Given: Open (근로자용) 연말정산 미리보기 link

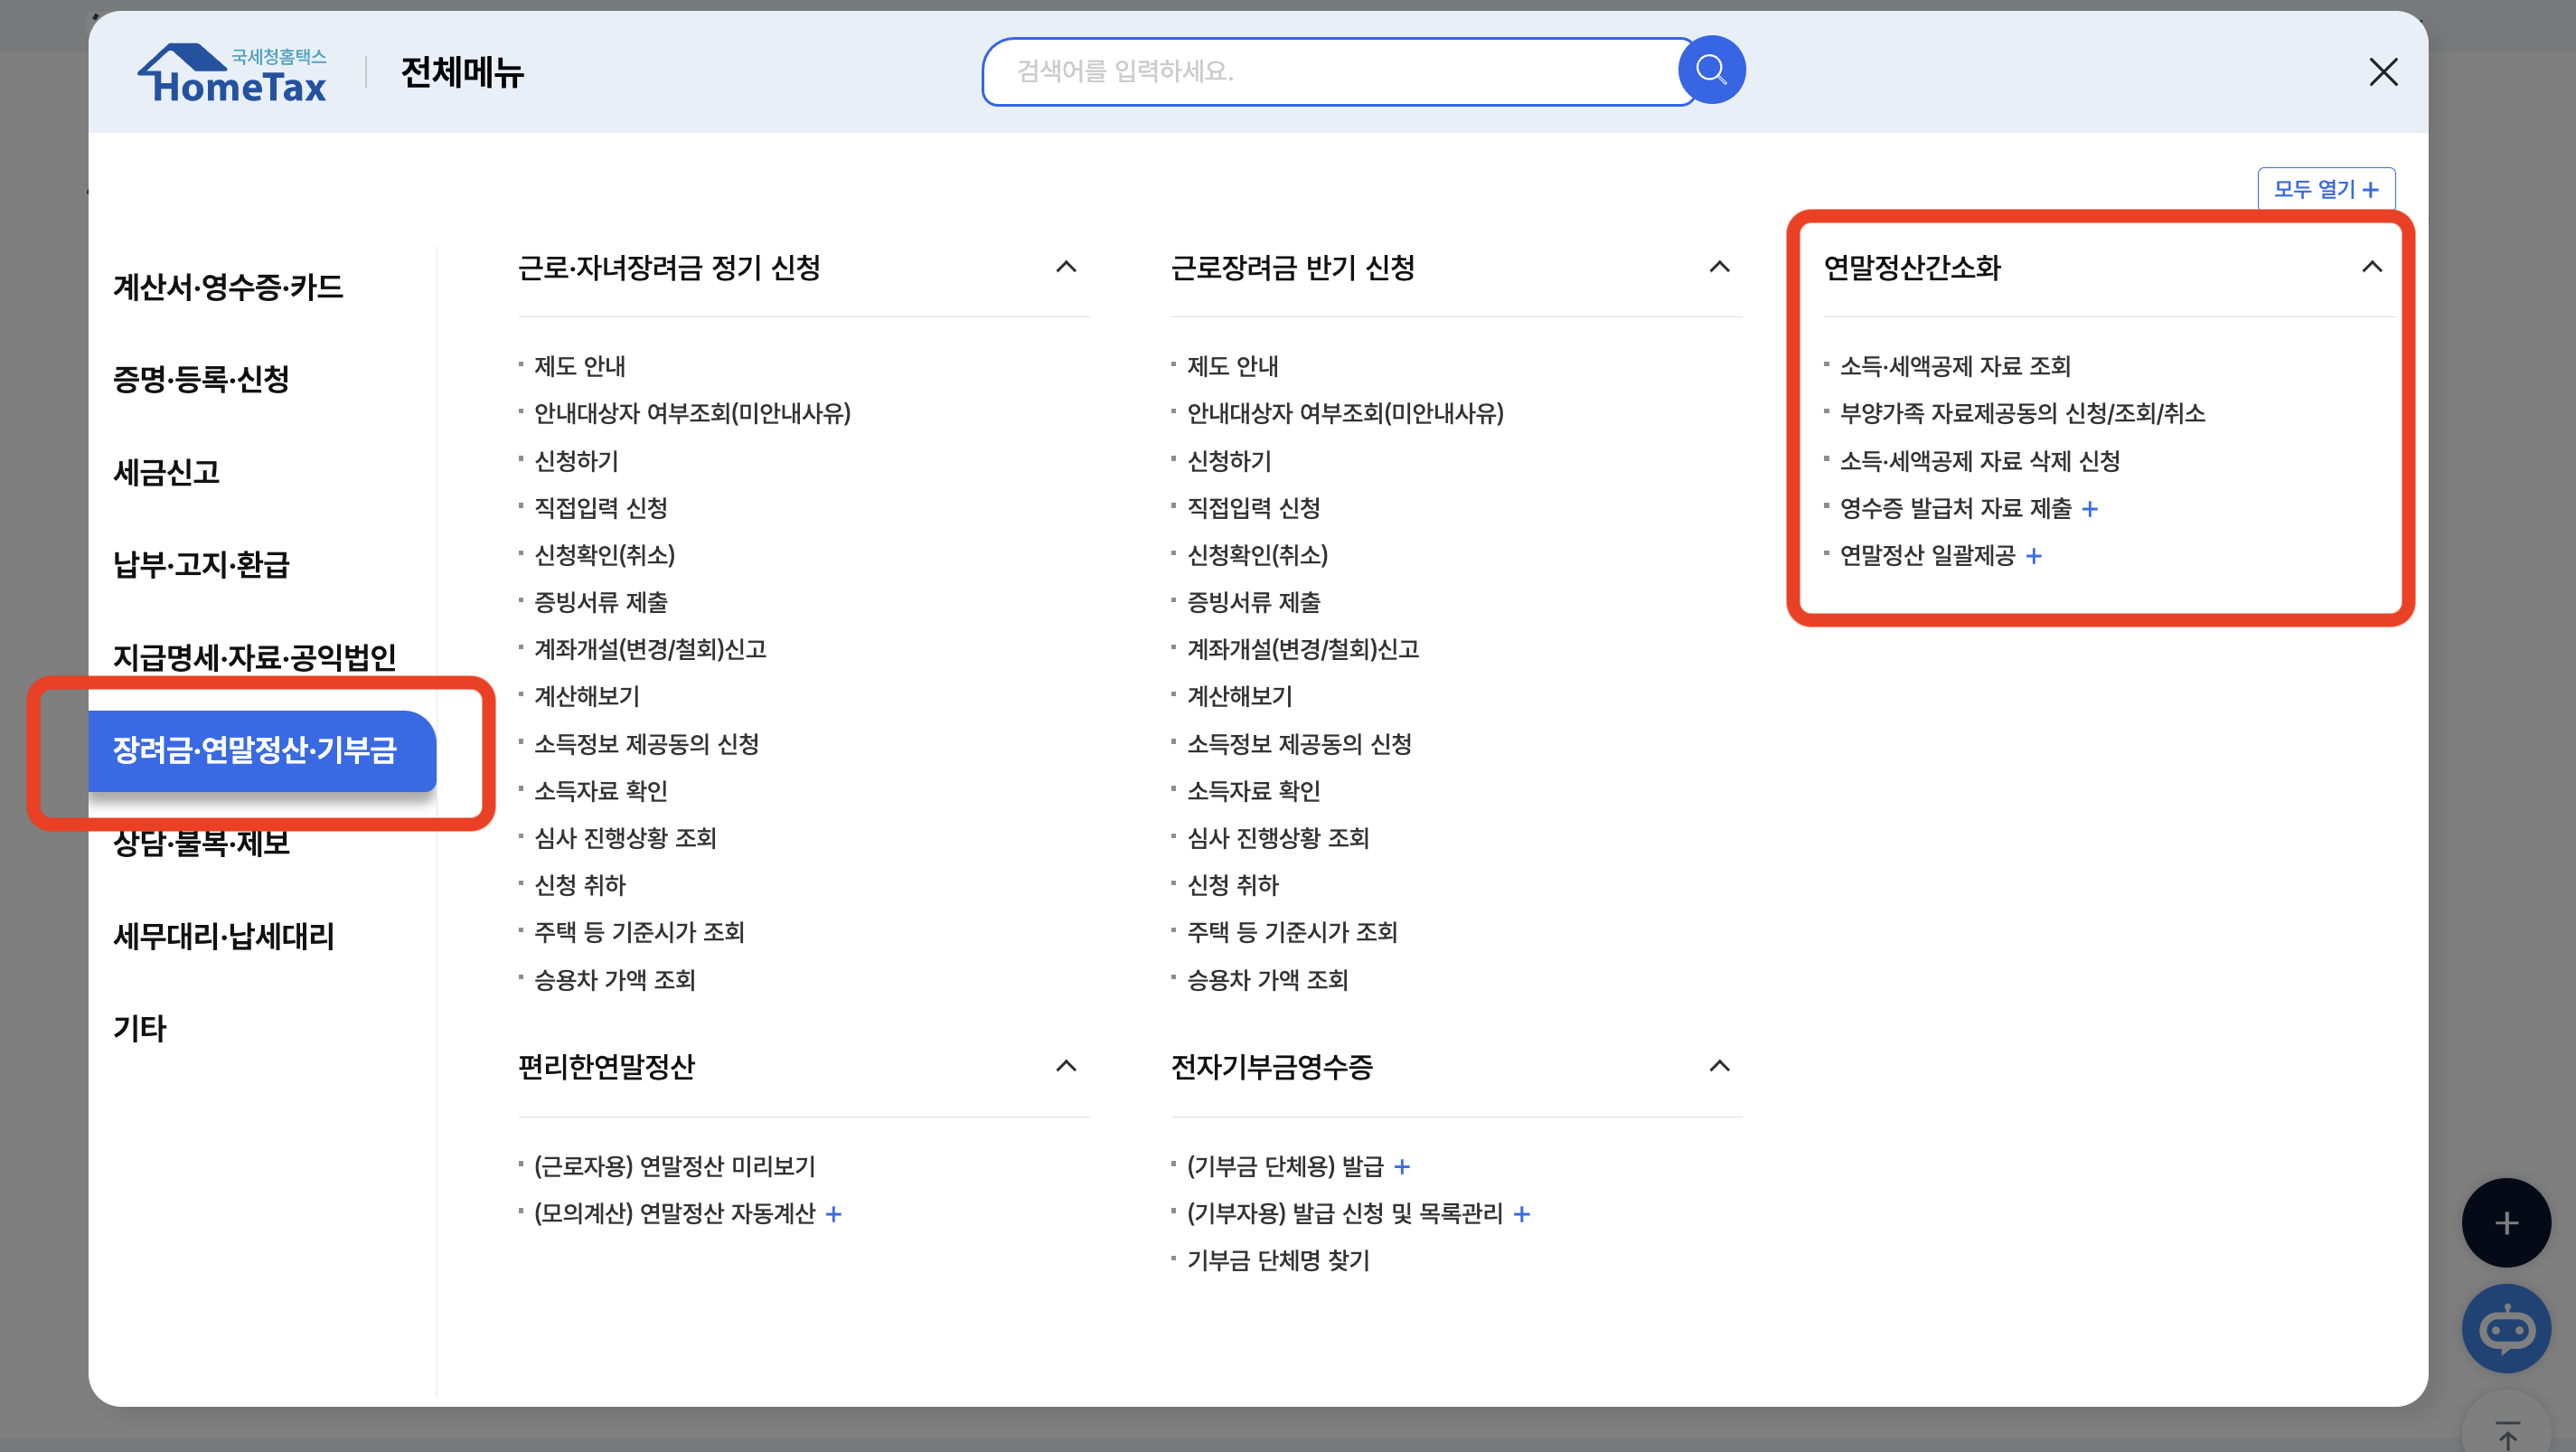Looking at the screenshot, I should point(674,1166).
